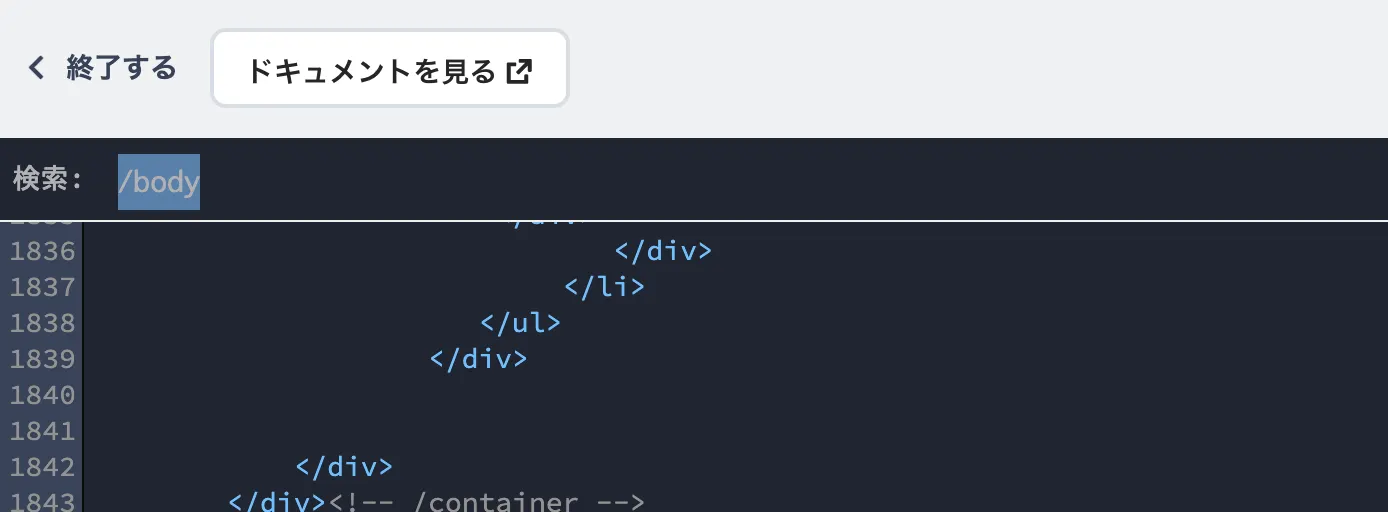The height and width of the screenshot is (512, 1388).
Task: Select line number 1836 in gutter
Action: (x=42, y=251)
